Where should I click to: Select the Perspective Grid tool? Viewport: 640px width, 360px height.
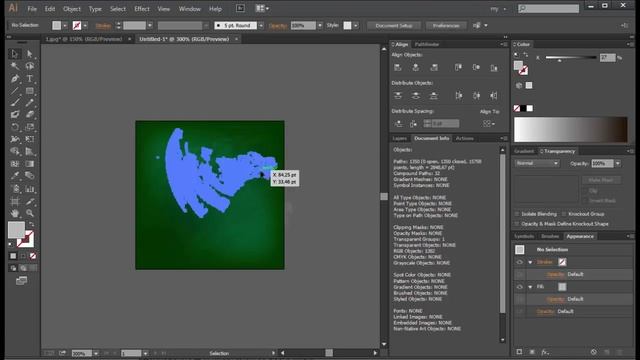click(x=30, y=151)
